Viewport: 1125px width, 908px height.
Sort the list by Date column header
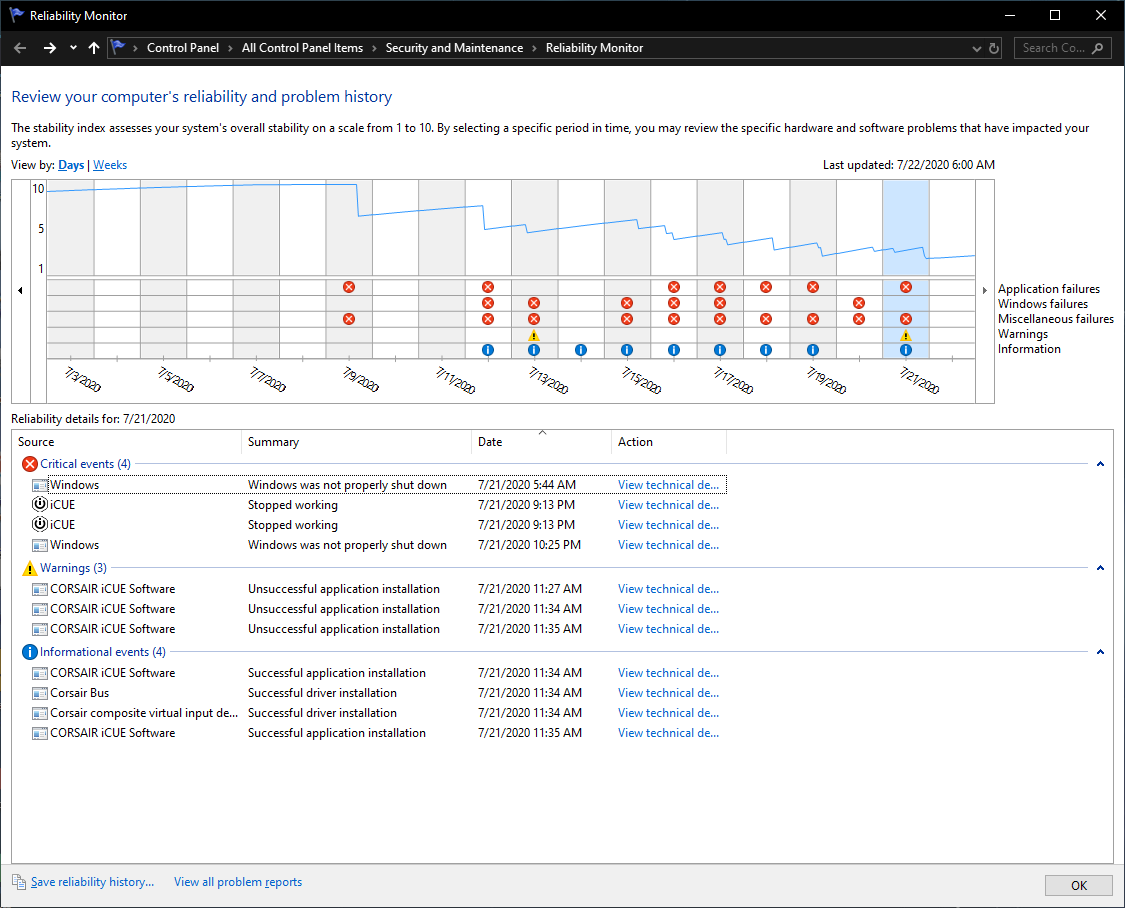[541, 442]
